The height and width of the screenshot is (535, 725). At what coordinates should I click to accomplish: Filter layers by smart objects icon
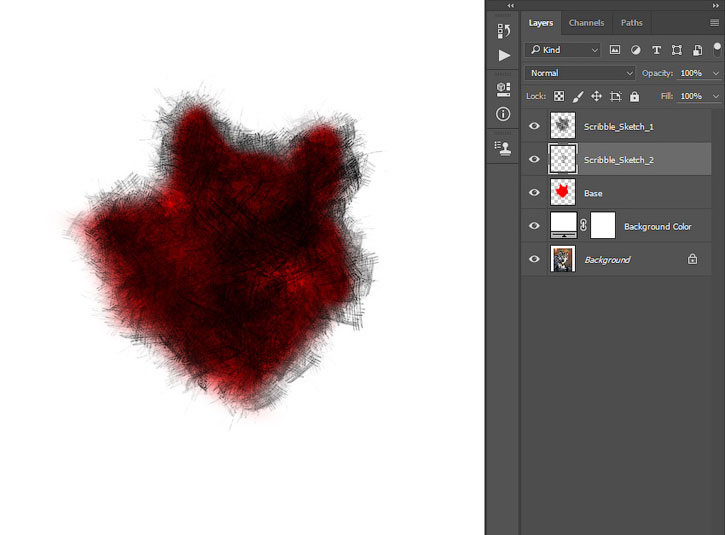[x=697, y=50]
